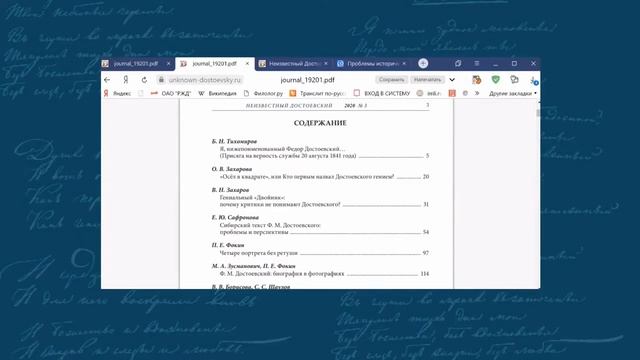
Task: Click entry 'Четыре портрета без ретуши'
Action: (259, 253)
